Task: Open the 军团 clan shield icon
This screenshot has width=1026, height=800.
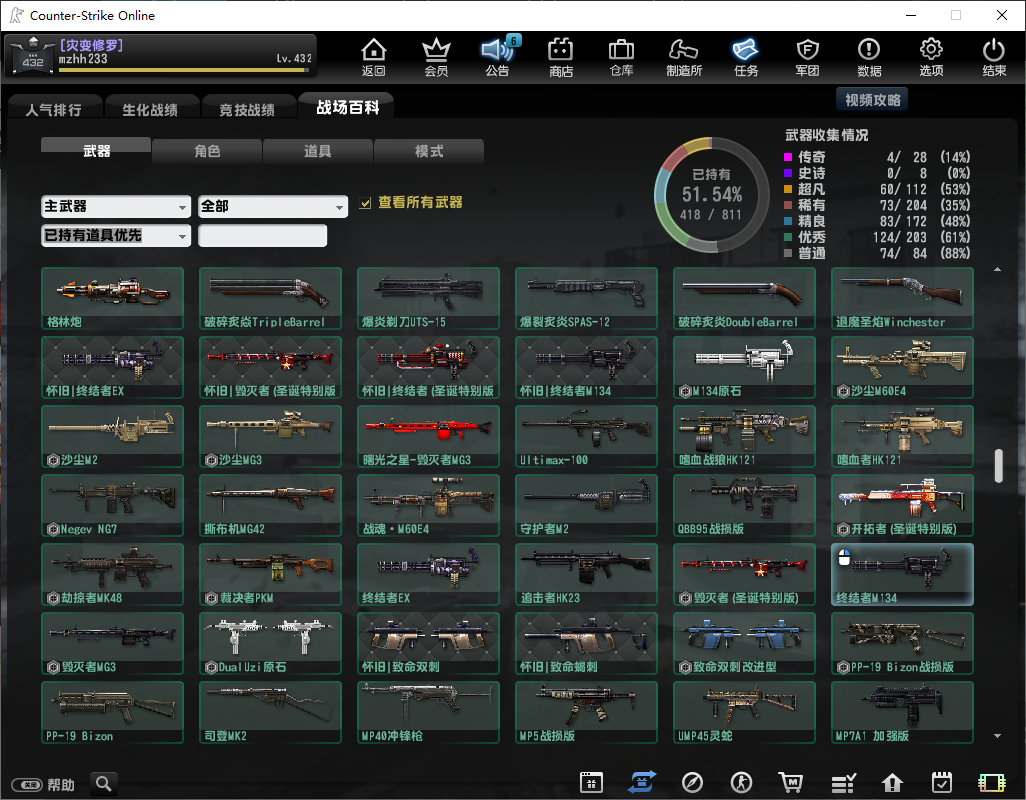Action: click(807, 56)
